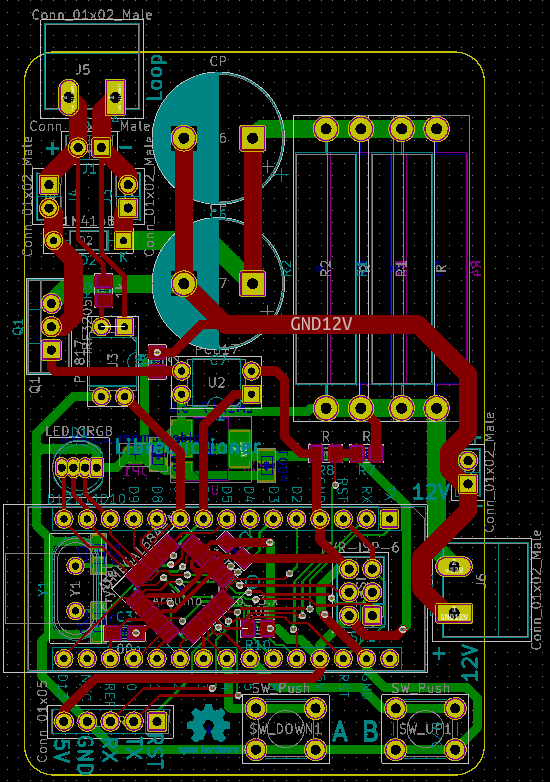
Task: Click SW_UP1's top-right pad
Action: click(x=455, y=708)
